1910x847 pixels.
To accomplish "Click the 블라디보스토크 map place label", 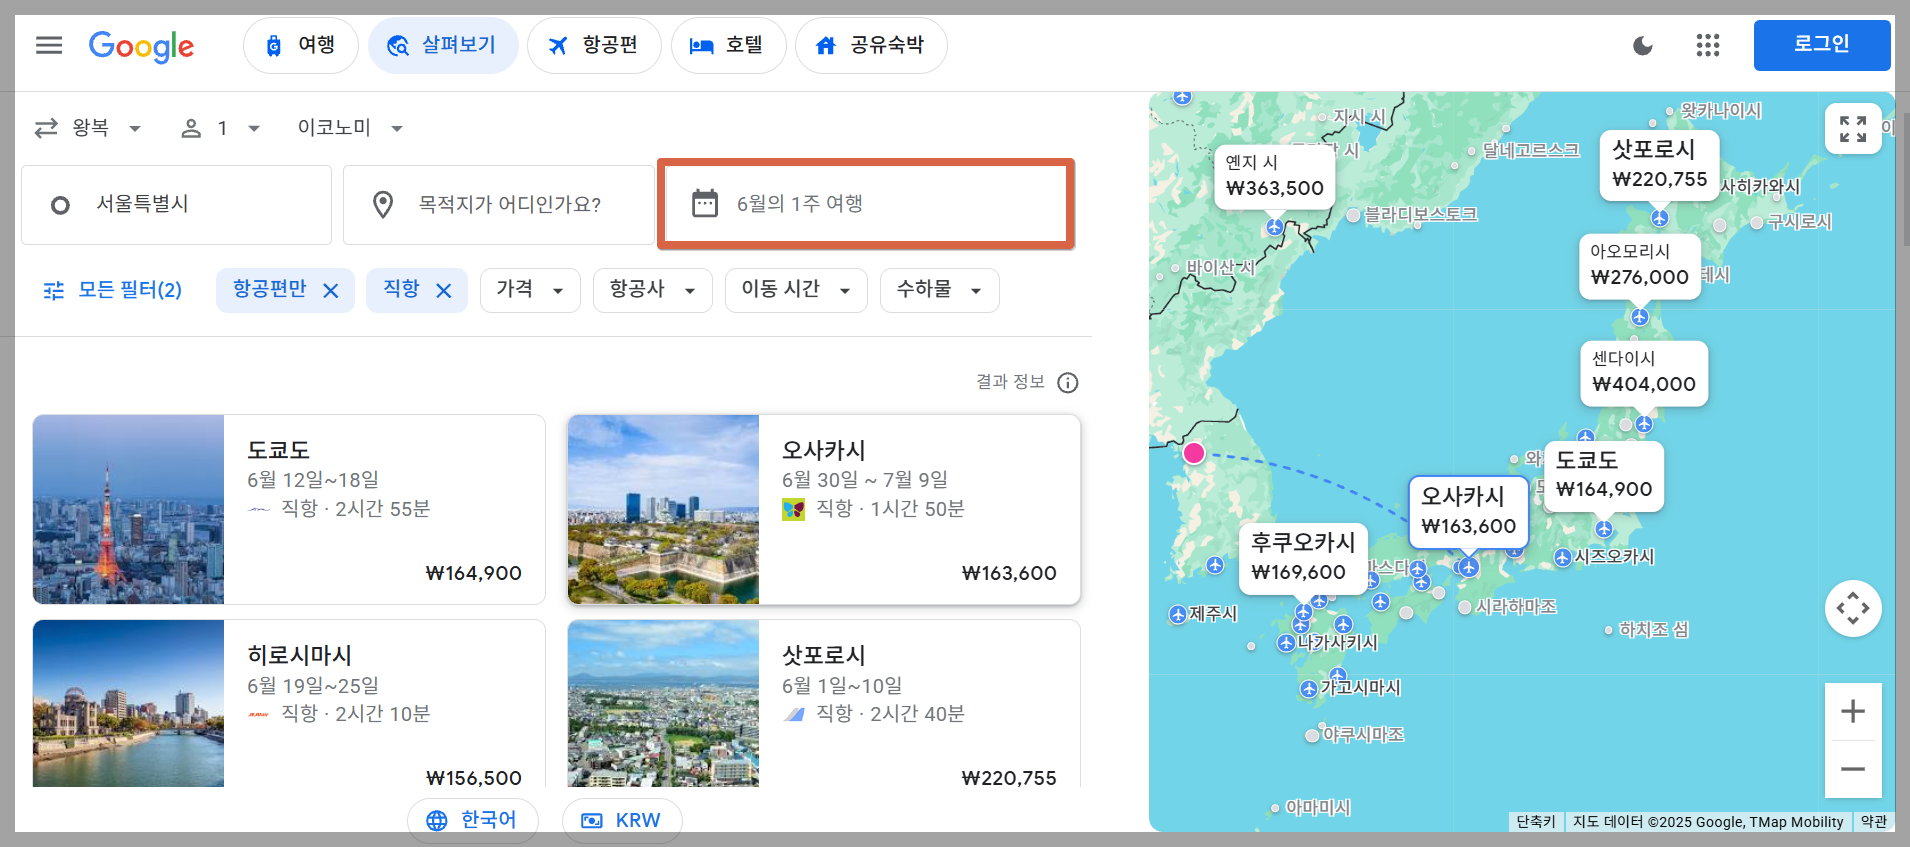I will [x=1420, y=214].
